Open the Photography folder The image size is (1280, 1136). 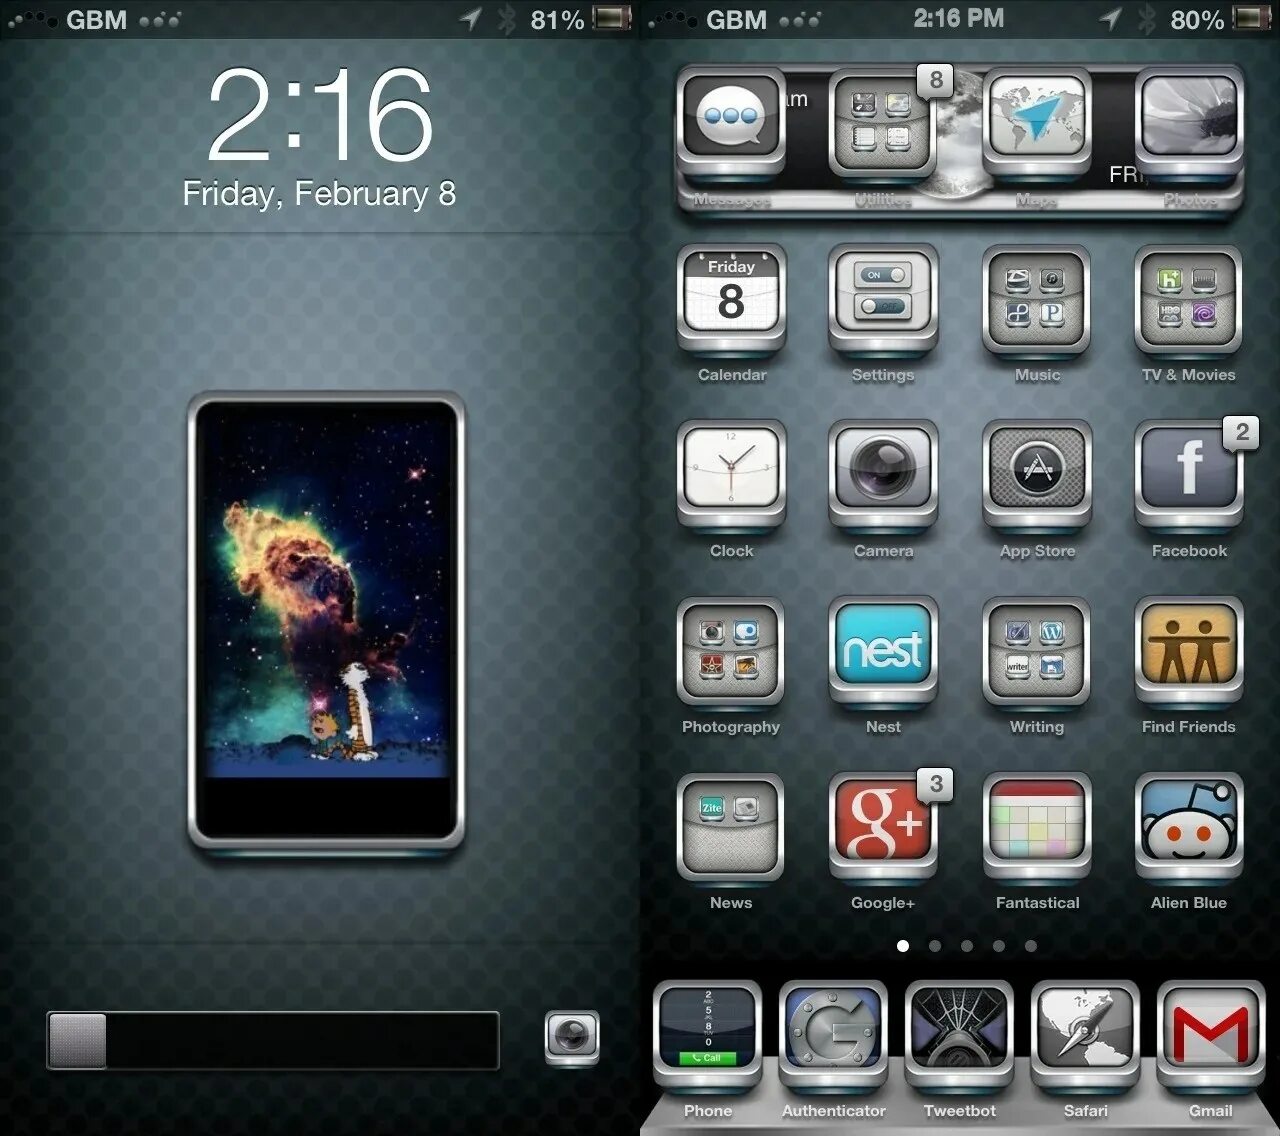pos(731,650)
